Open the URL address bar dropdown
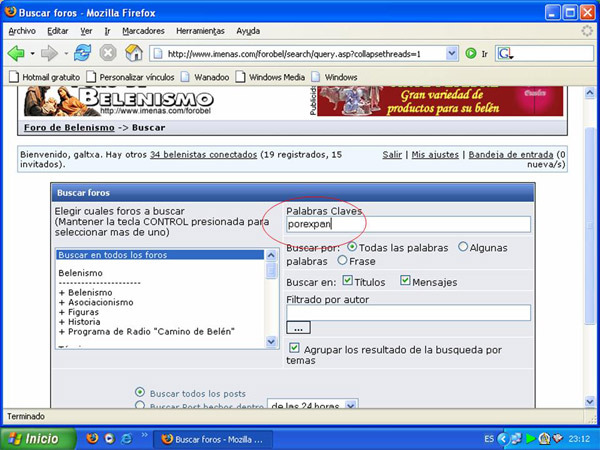 [452, 53]
